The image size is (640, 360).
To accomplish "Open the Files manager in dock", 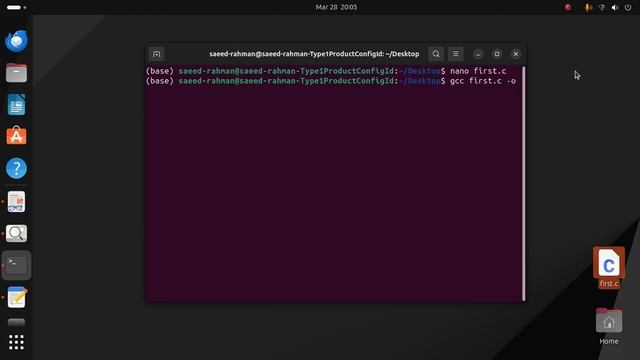I will point(16,73).
